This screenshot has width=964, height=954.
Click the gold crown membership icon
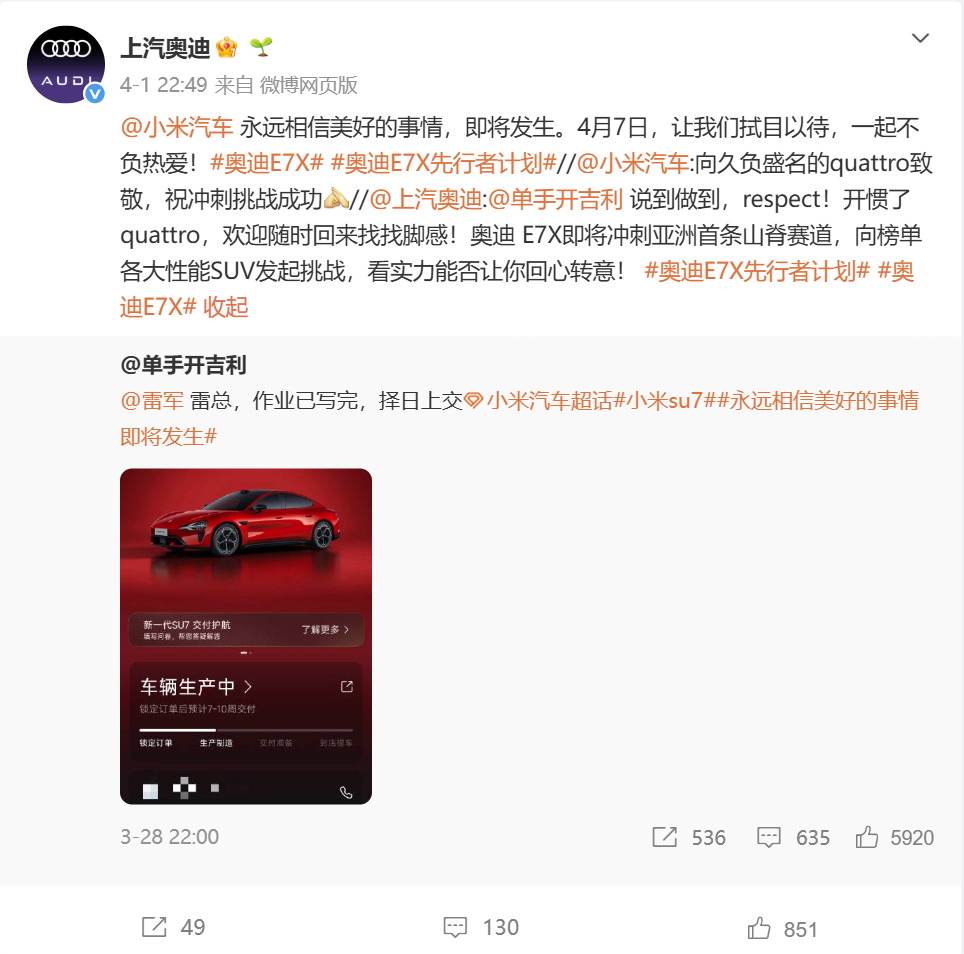point(227,48)
